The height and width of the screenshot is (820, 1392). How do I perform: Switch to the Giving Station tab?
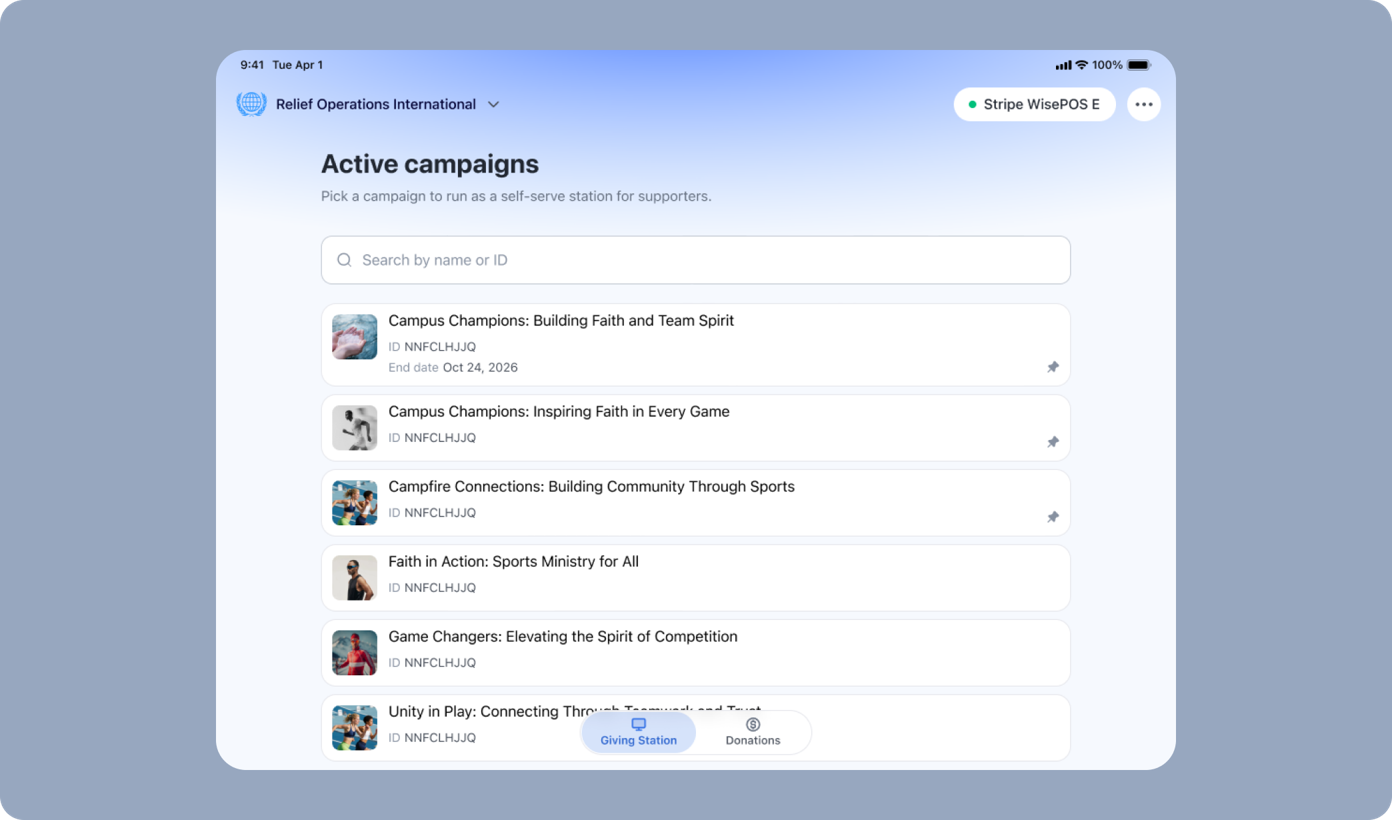click(639, 732)
